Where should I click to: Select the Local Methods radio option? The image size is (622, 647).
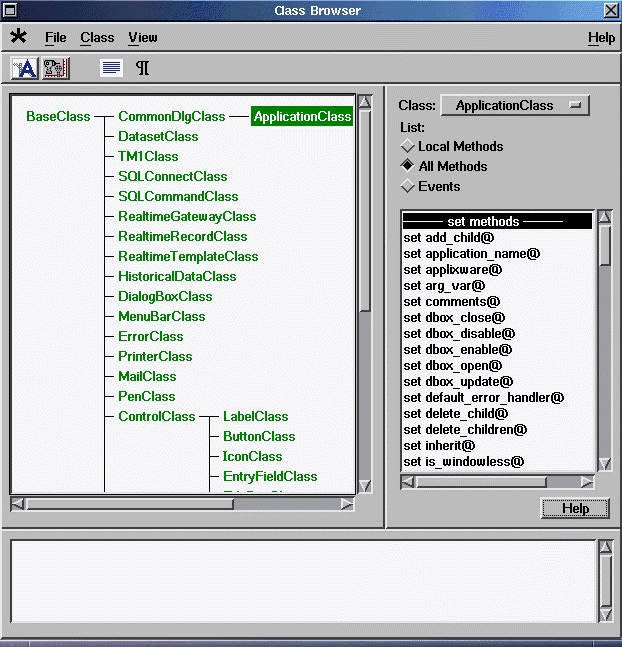[x=407, y=147]
